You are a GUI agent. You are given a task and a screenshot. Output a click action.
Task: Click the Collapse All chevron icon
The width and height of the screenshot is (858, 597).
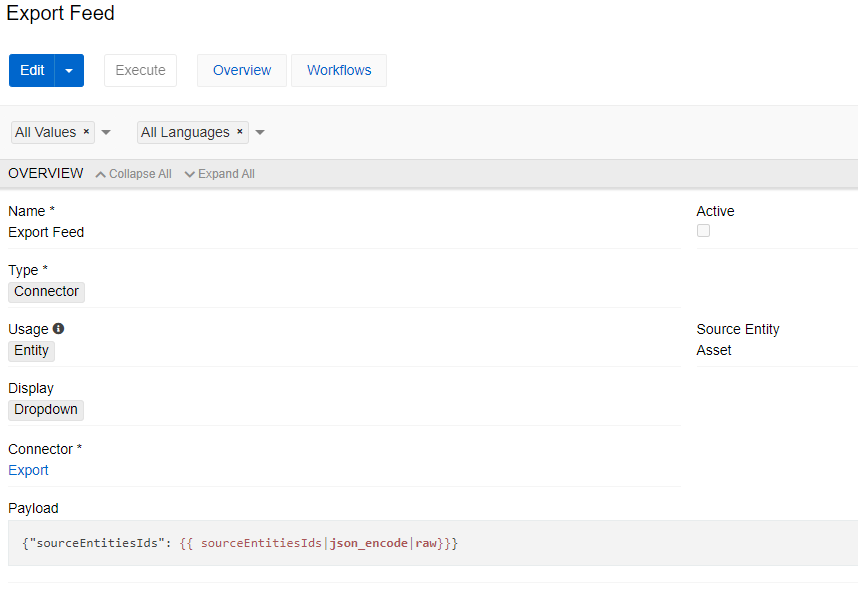point(100,174)
